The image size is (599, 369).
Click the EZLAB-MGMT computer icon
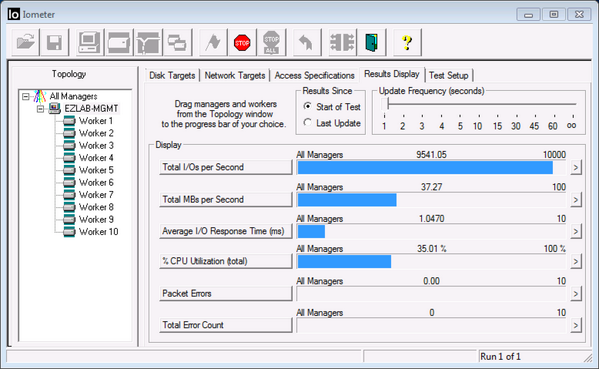click(55, 108)
